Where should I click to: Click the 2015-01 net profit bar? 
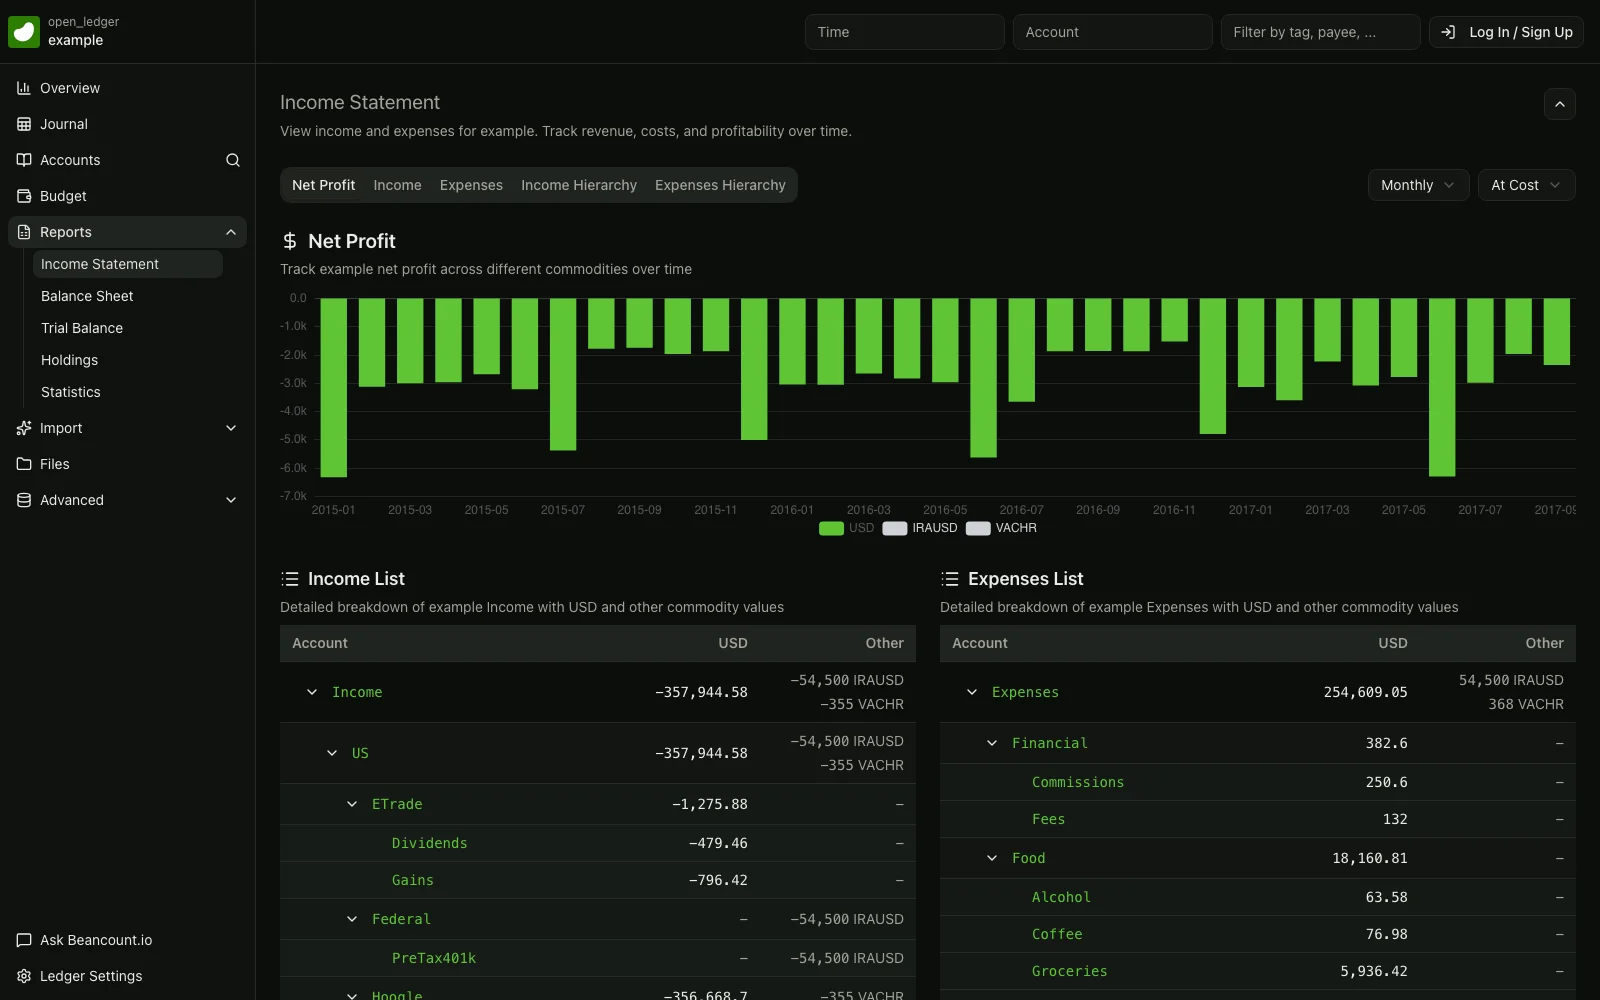coord(333,387)
